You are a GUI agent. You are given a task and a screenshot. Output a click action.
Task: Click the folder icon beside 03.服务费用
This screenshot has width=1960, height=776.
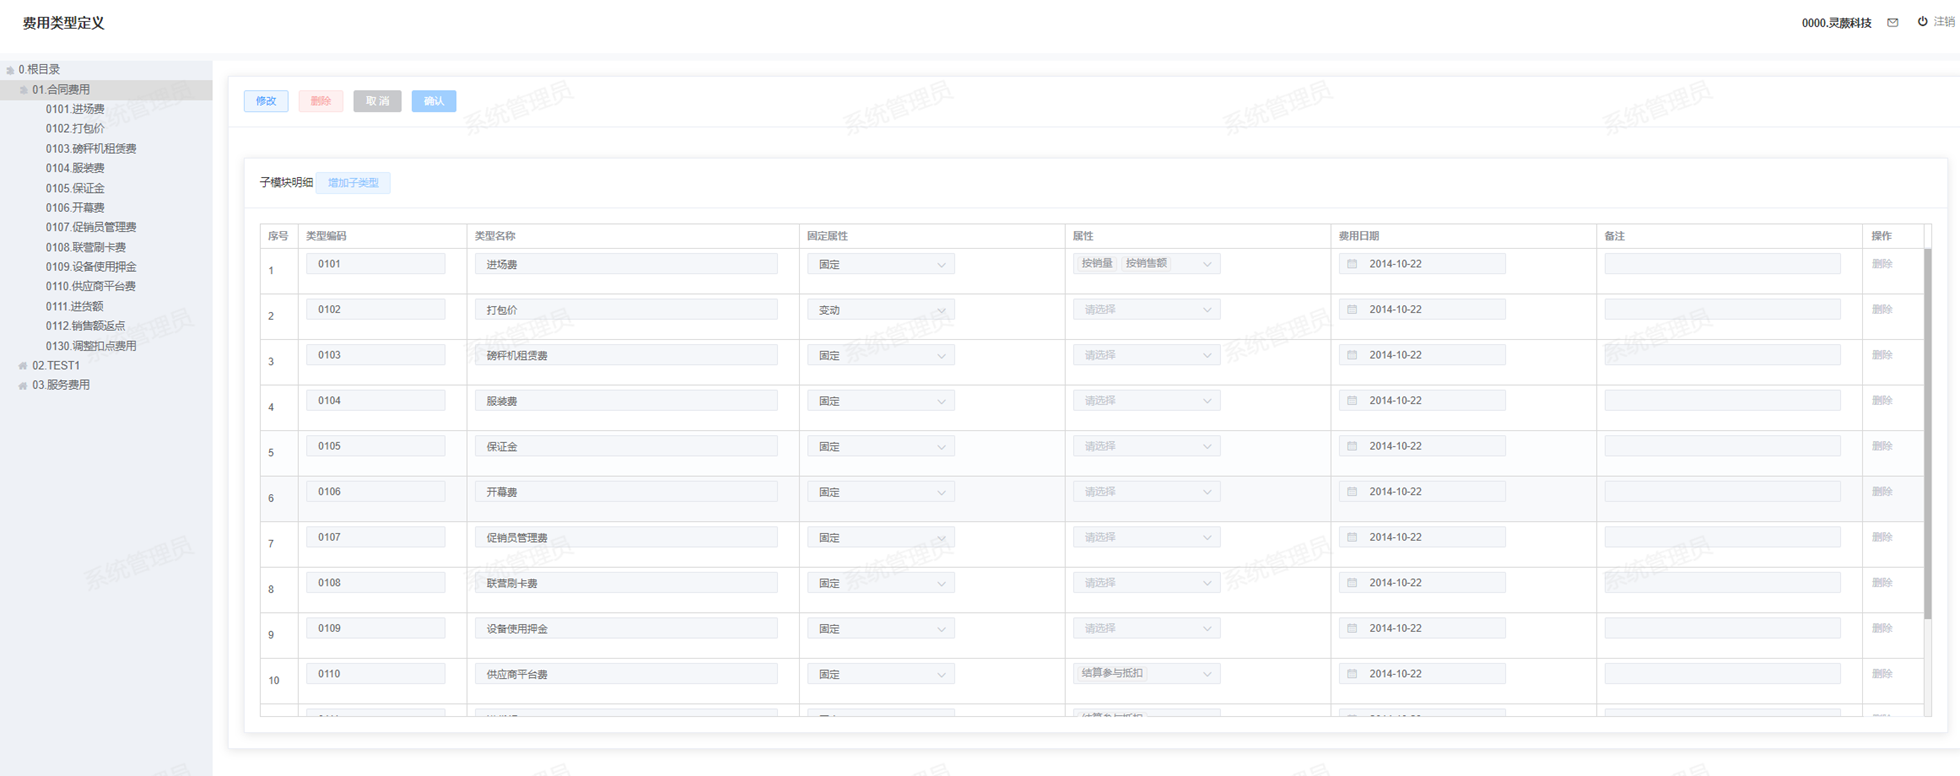(x=23, y=385)
